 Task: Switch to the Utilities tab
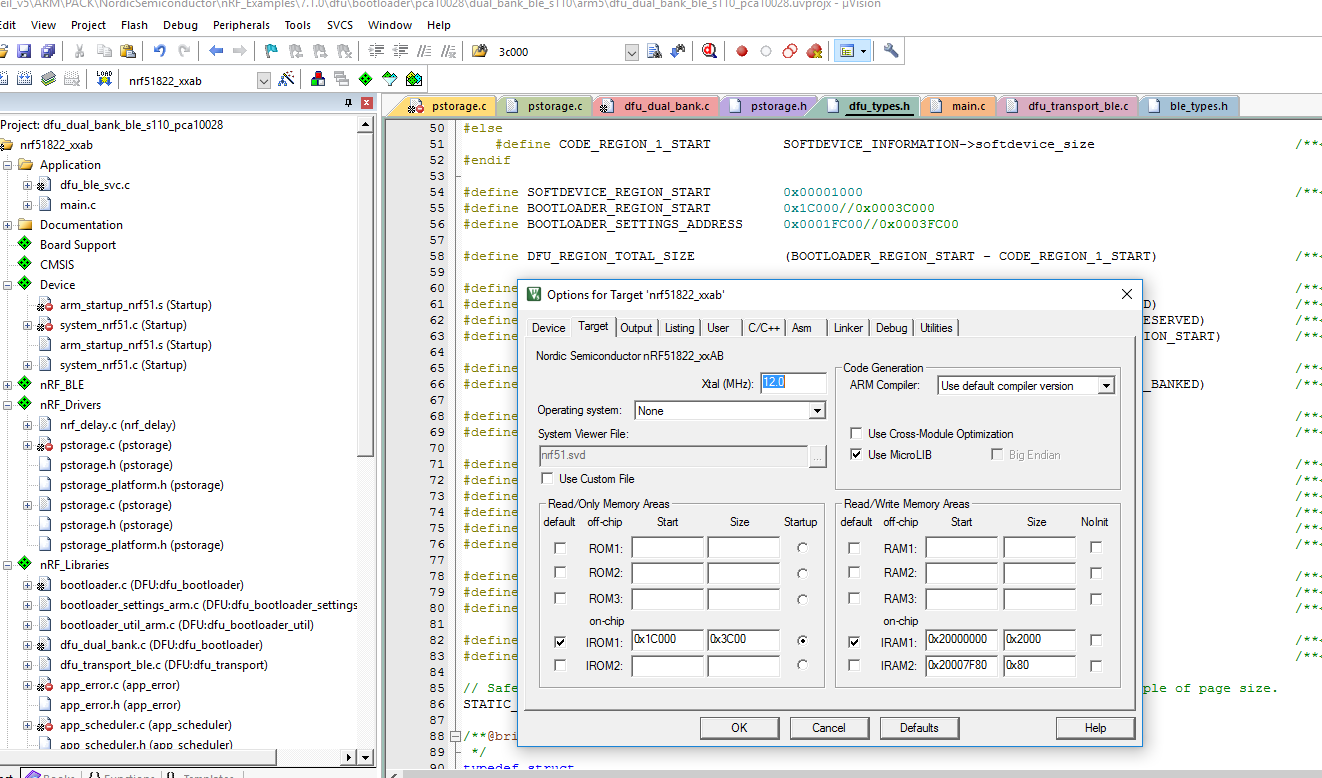pyautogui.click(x=936, y=328)
